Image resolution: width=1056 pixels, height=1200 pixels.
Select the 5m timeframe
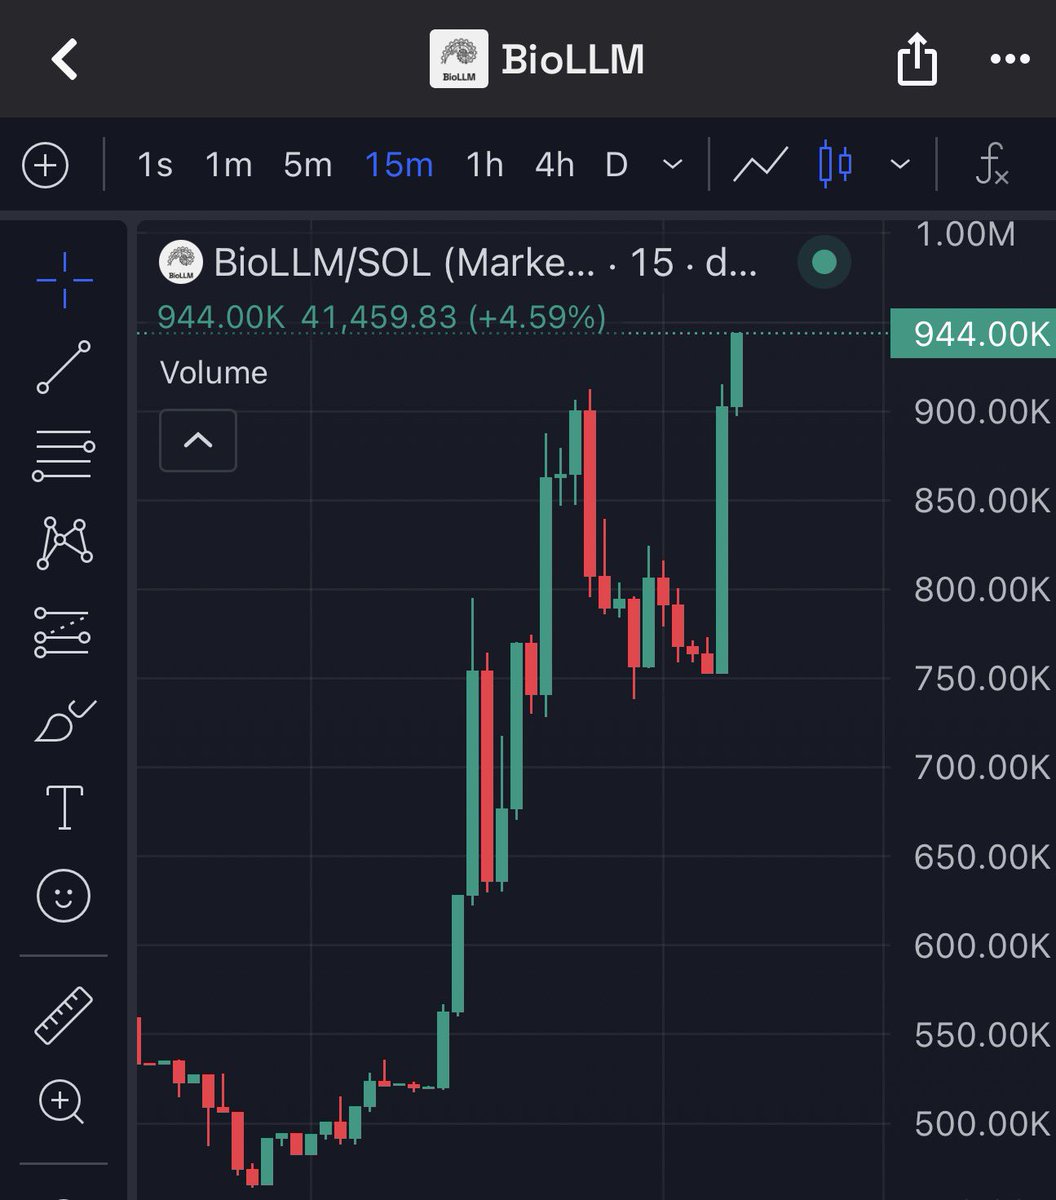(x=308, y=165)
